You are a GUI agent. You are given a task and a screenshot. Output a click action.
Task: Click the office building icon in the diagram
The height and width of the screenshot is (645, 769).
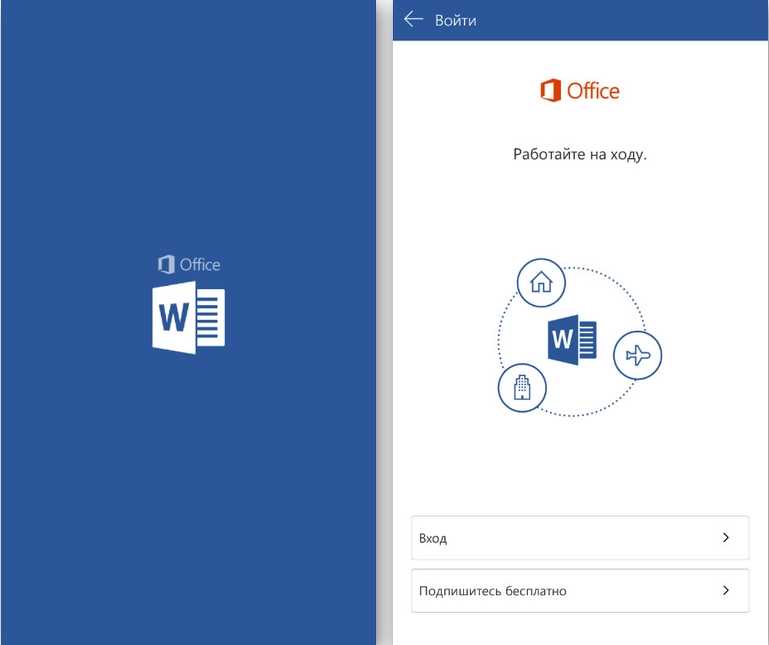click(x=522, y=387)
